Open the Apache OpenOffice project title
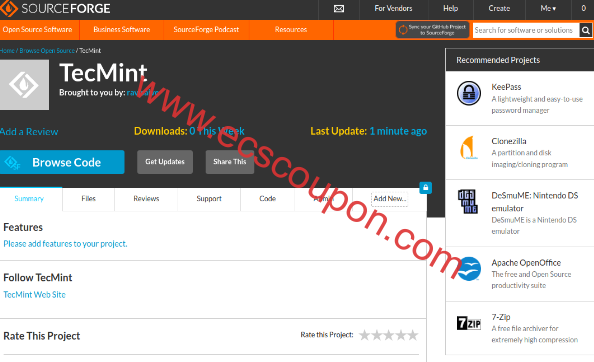This screenshot has height=362, width=594. (526, 262)
